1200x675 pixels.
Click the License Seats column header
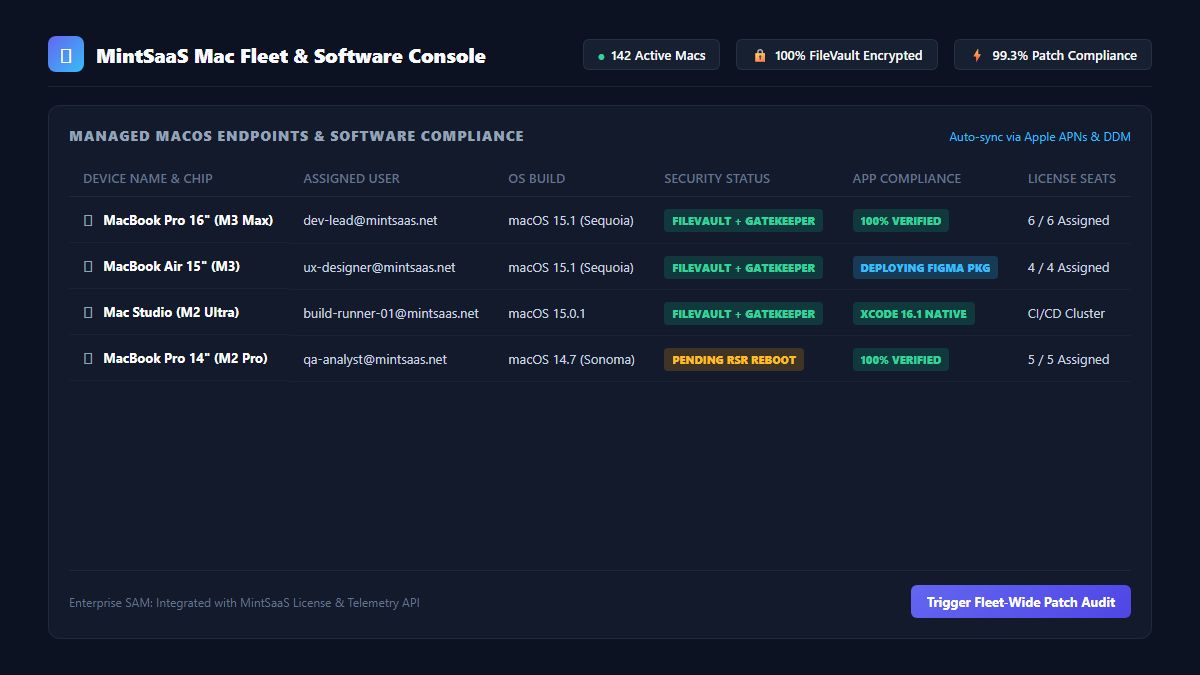(1072, 178)
